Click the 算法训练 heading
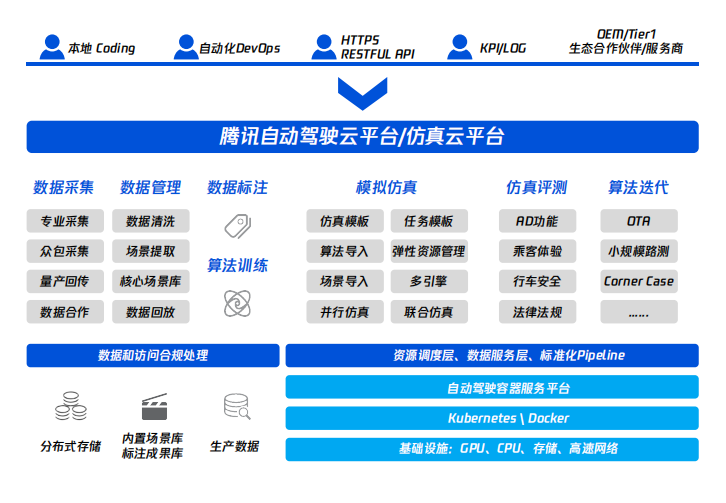The height and width of the screenshot is (503, 726). coord(238,265)
